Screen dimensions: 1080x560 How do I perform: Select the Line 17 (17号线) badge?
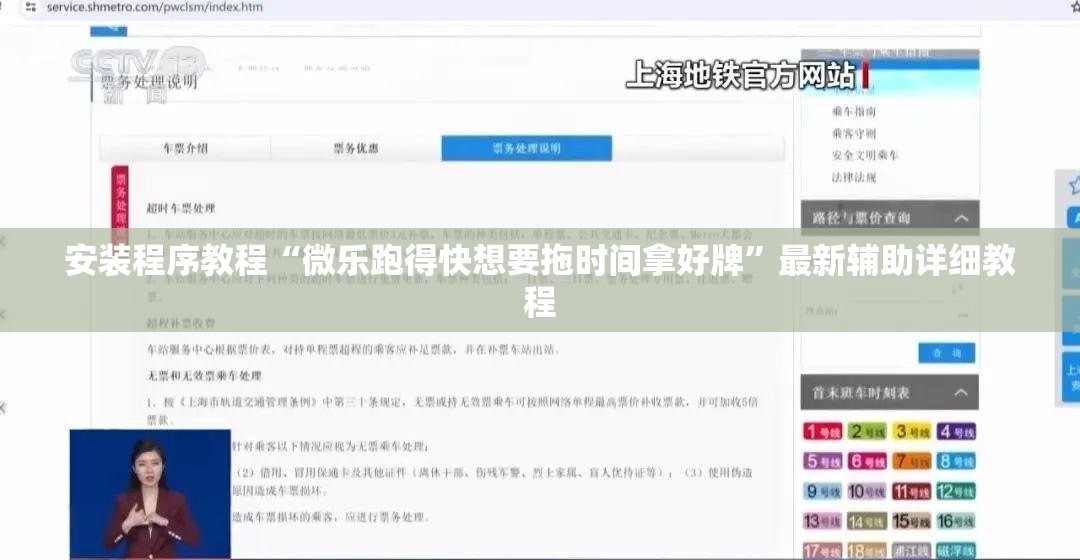click(x=822, y=551)
